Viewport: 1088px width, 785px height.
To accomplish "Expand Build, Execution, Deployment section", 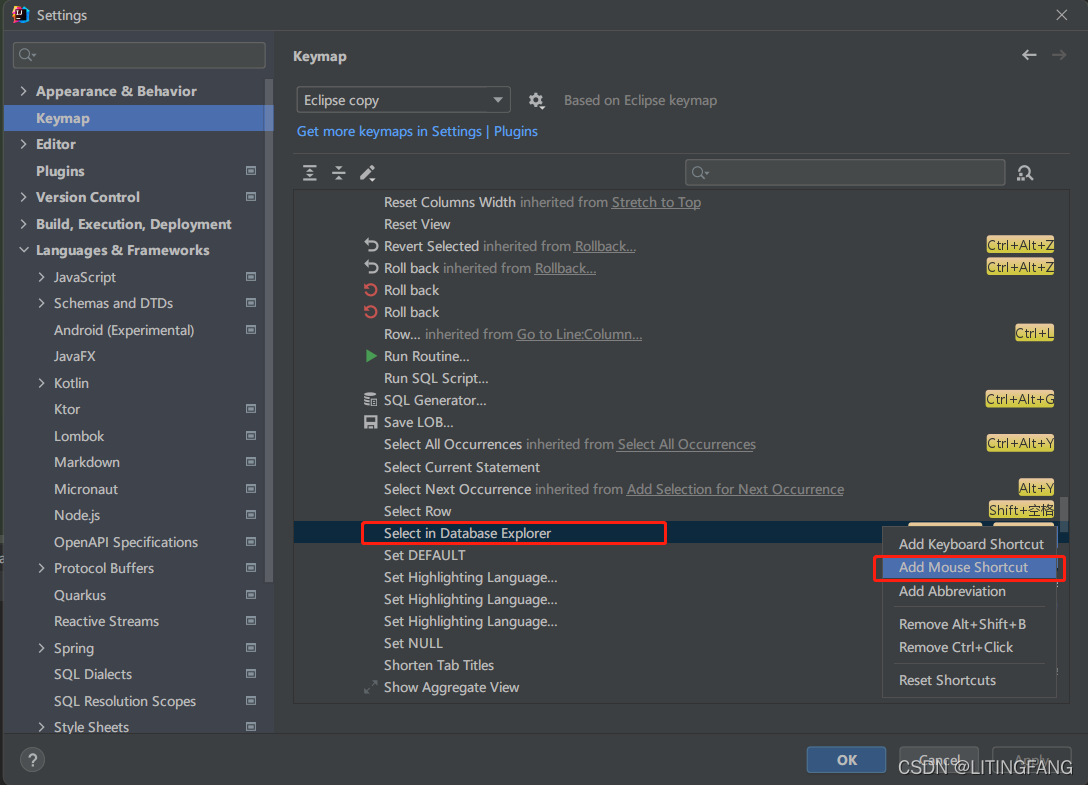I will (x=24, y=223).
